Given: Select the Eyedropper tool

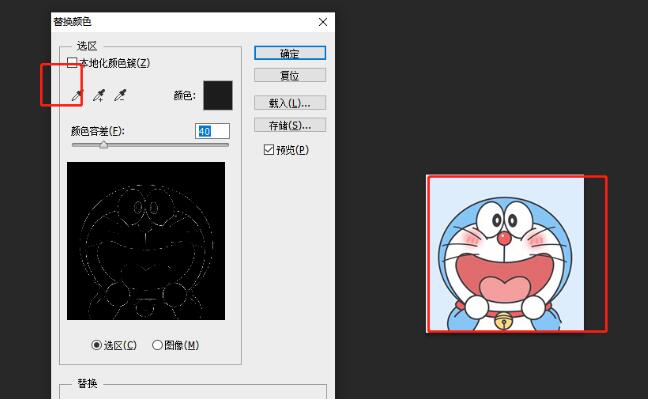Looking at the screenshot, I should (77, 96).
